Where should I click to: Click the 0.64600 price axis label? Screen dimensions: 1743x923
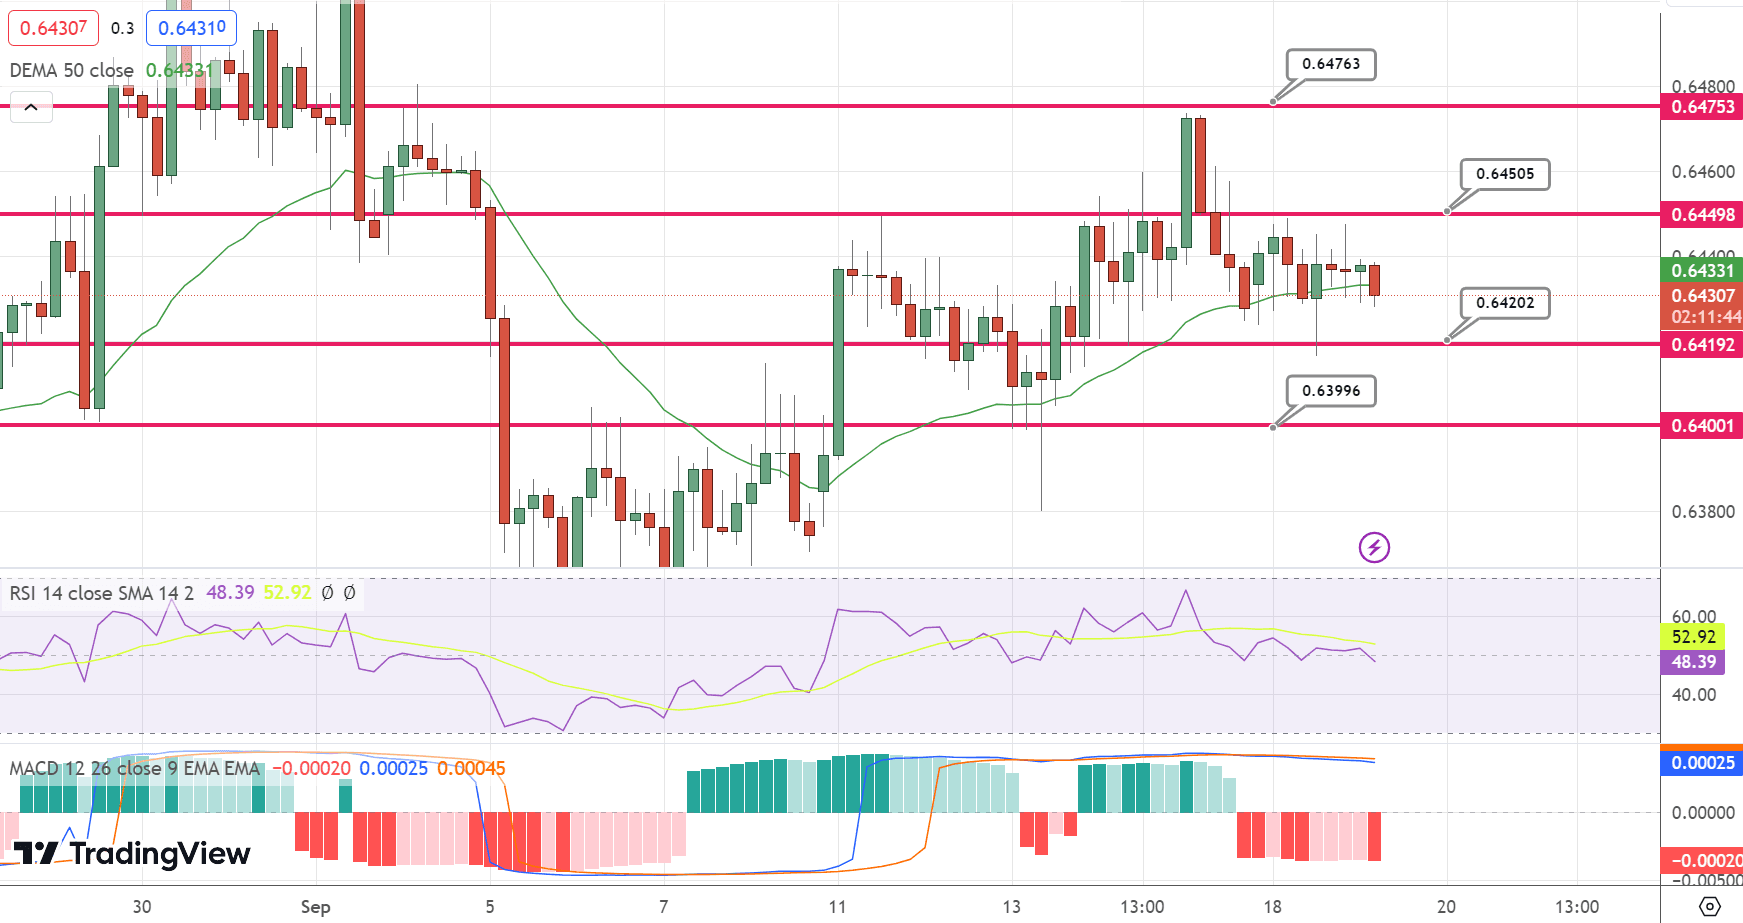(x=1703, y=172)
